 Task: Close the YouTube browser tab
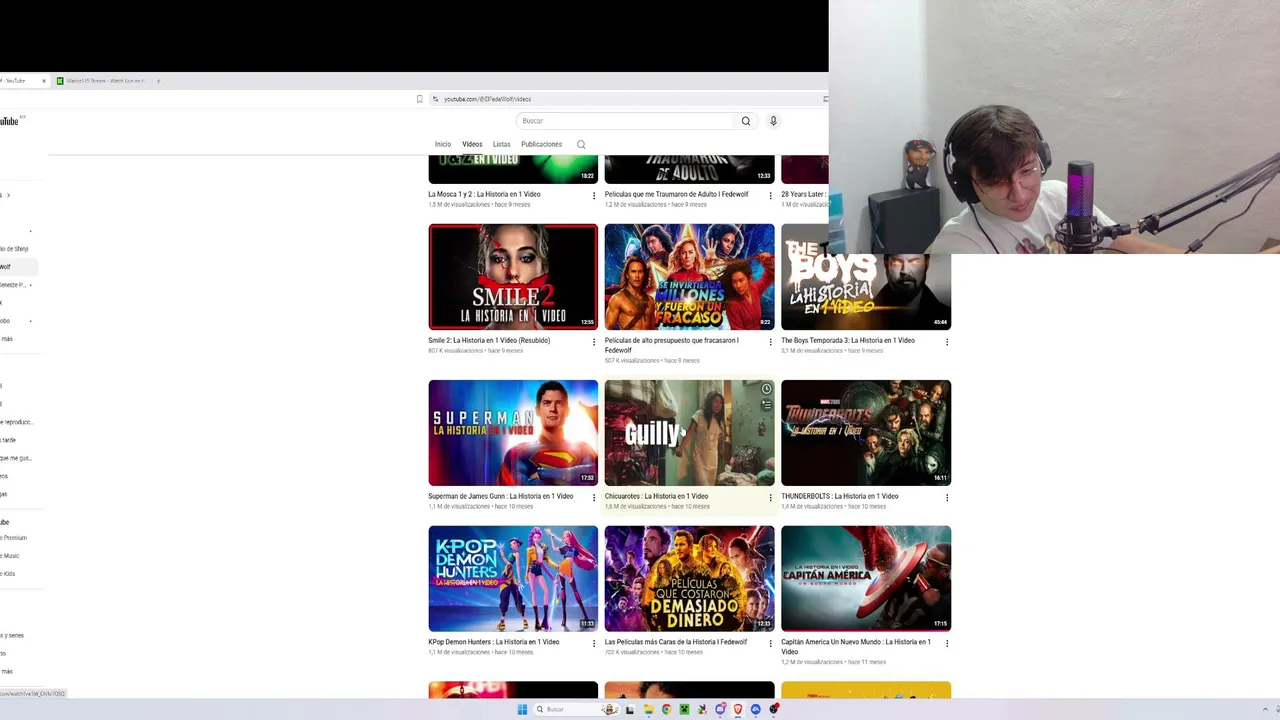(x=44, y=81)
